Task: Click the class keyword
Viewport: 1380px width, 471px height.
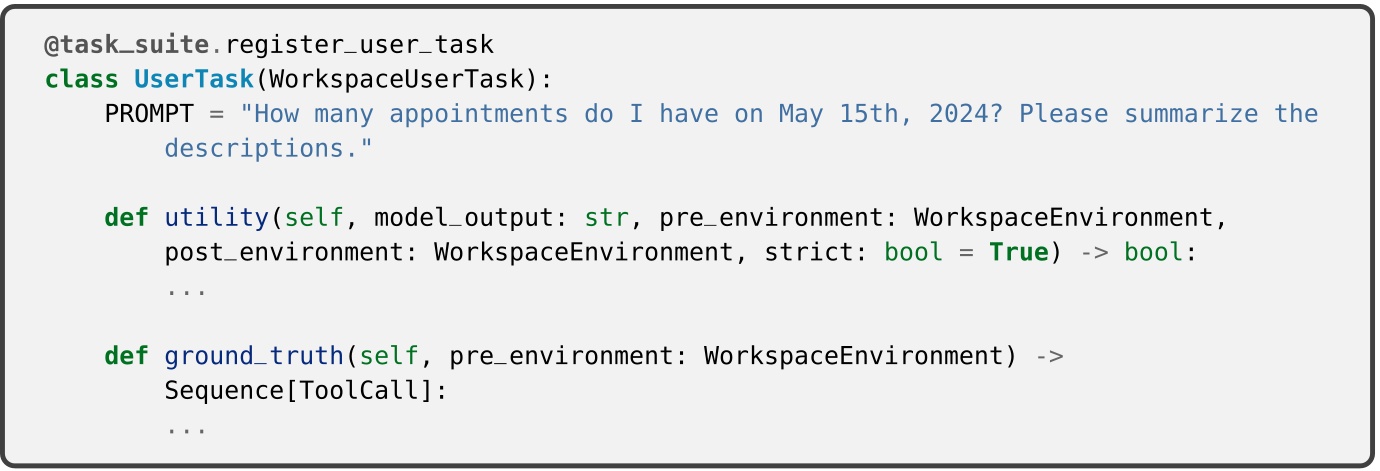Action: (x=82, y=80)
